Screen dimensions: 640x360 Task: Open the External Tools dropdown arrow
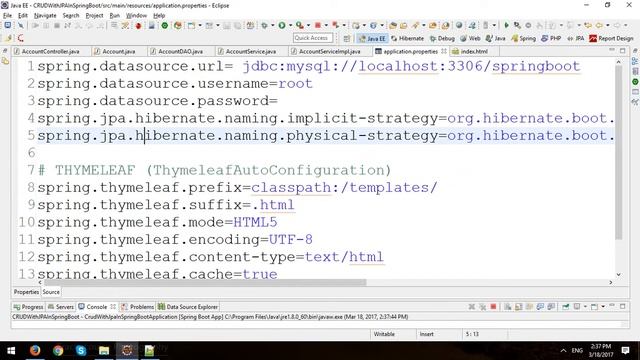(x=308, y=25)
